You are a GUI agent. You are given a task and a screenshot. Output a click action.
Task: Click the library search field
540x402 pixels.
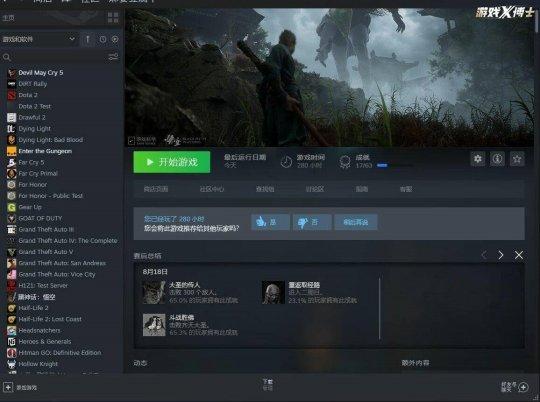[55, 57]
